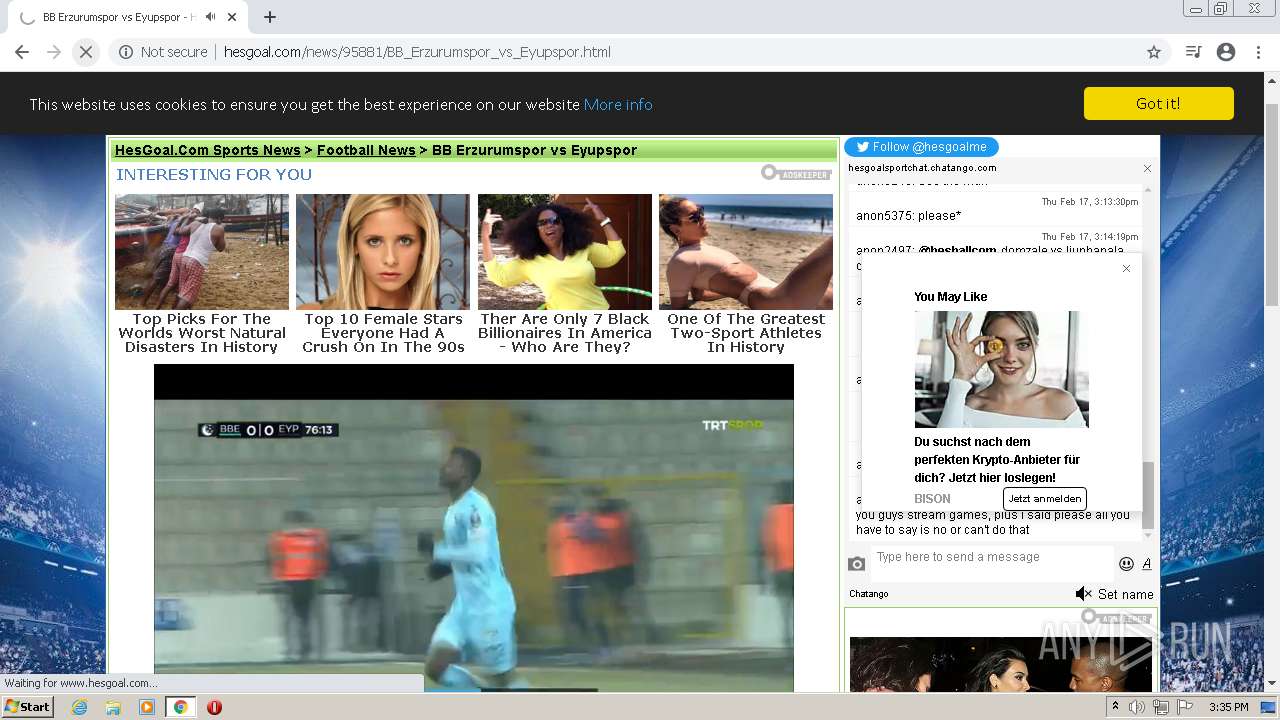1280x720 pixels.
Task: Attach image with the camera icon
Action: [857, 564]
